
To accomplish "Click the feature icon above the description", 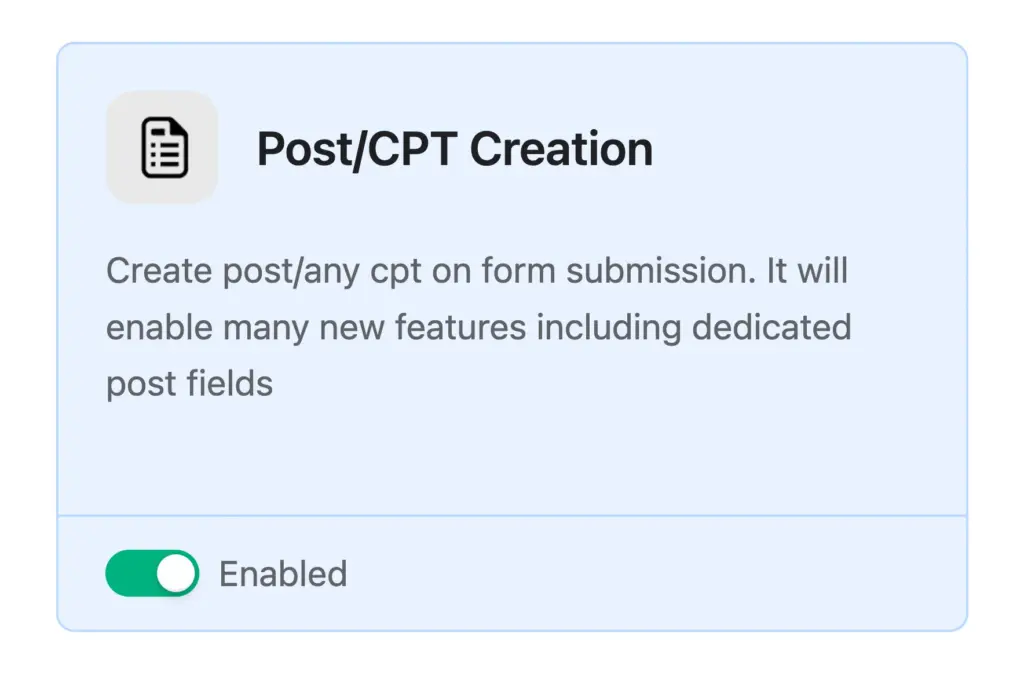I will tap(162, 146).
